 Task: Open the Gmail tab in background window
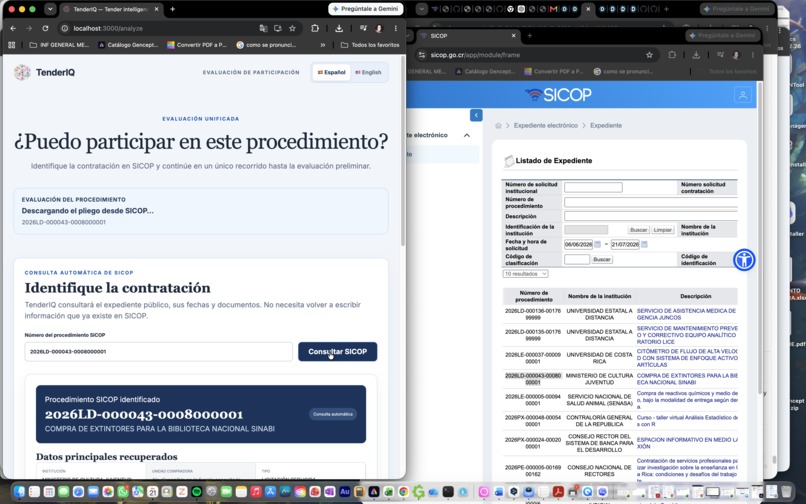[x=553, y=9]
